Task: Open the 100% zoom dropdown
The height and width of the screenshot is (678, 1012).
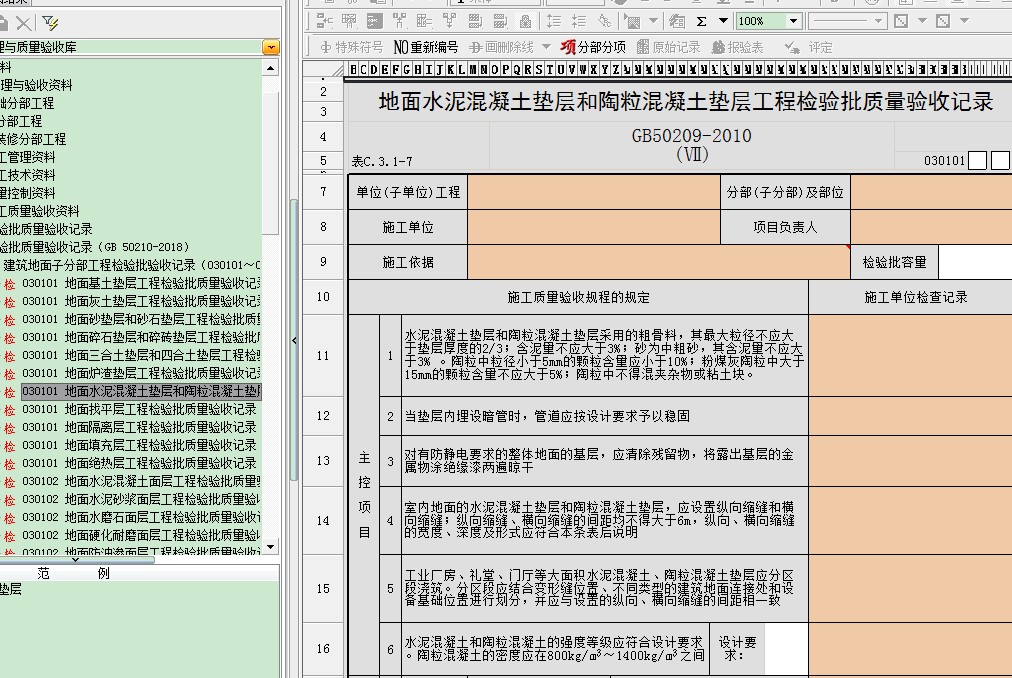Action: coord(793,21)
